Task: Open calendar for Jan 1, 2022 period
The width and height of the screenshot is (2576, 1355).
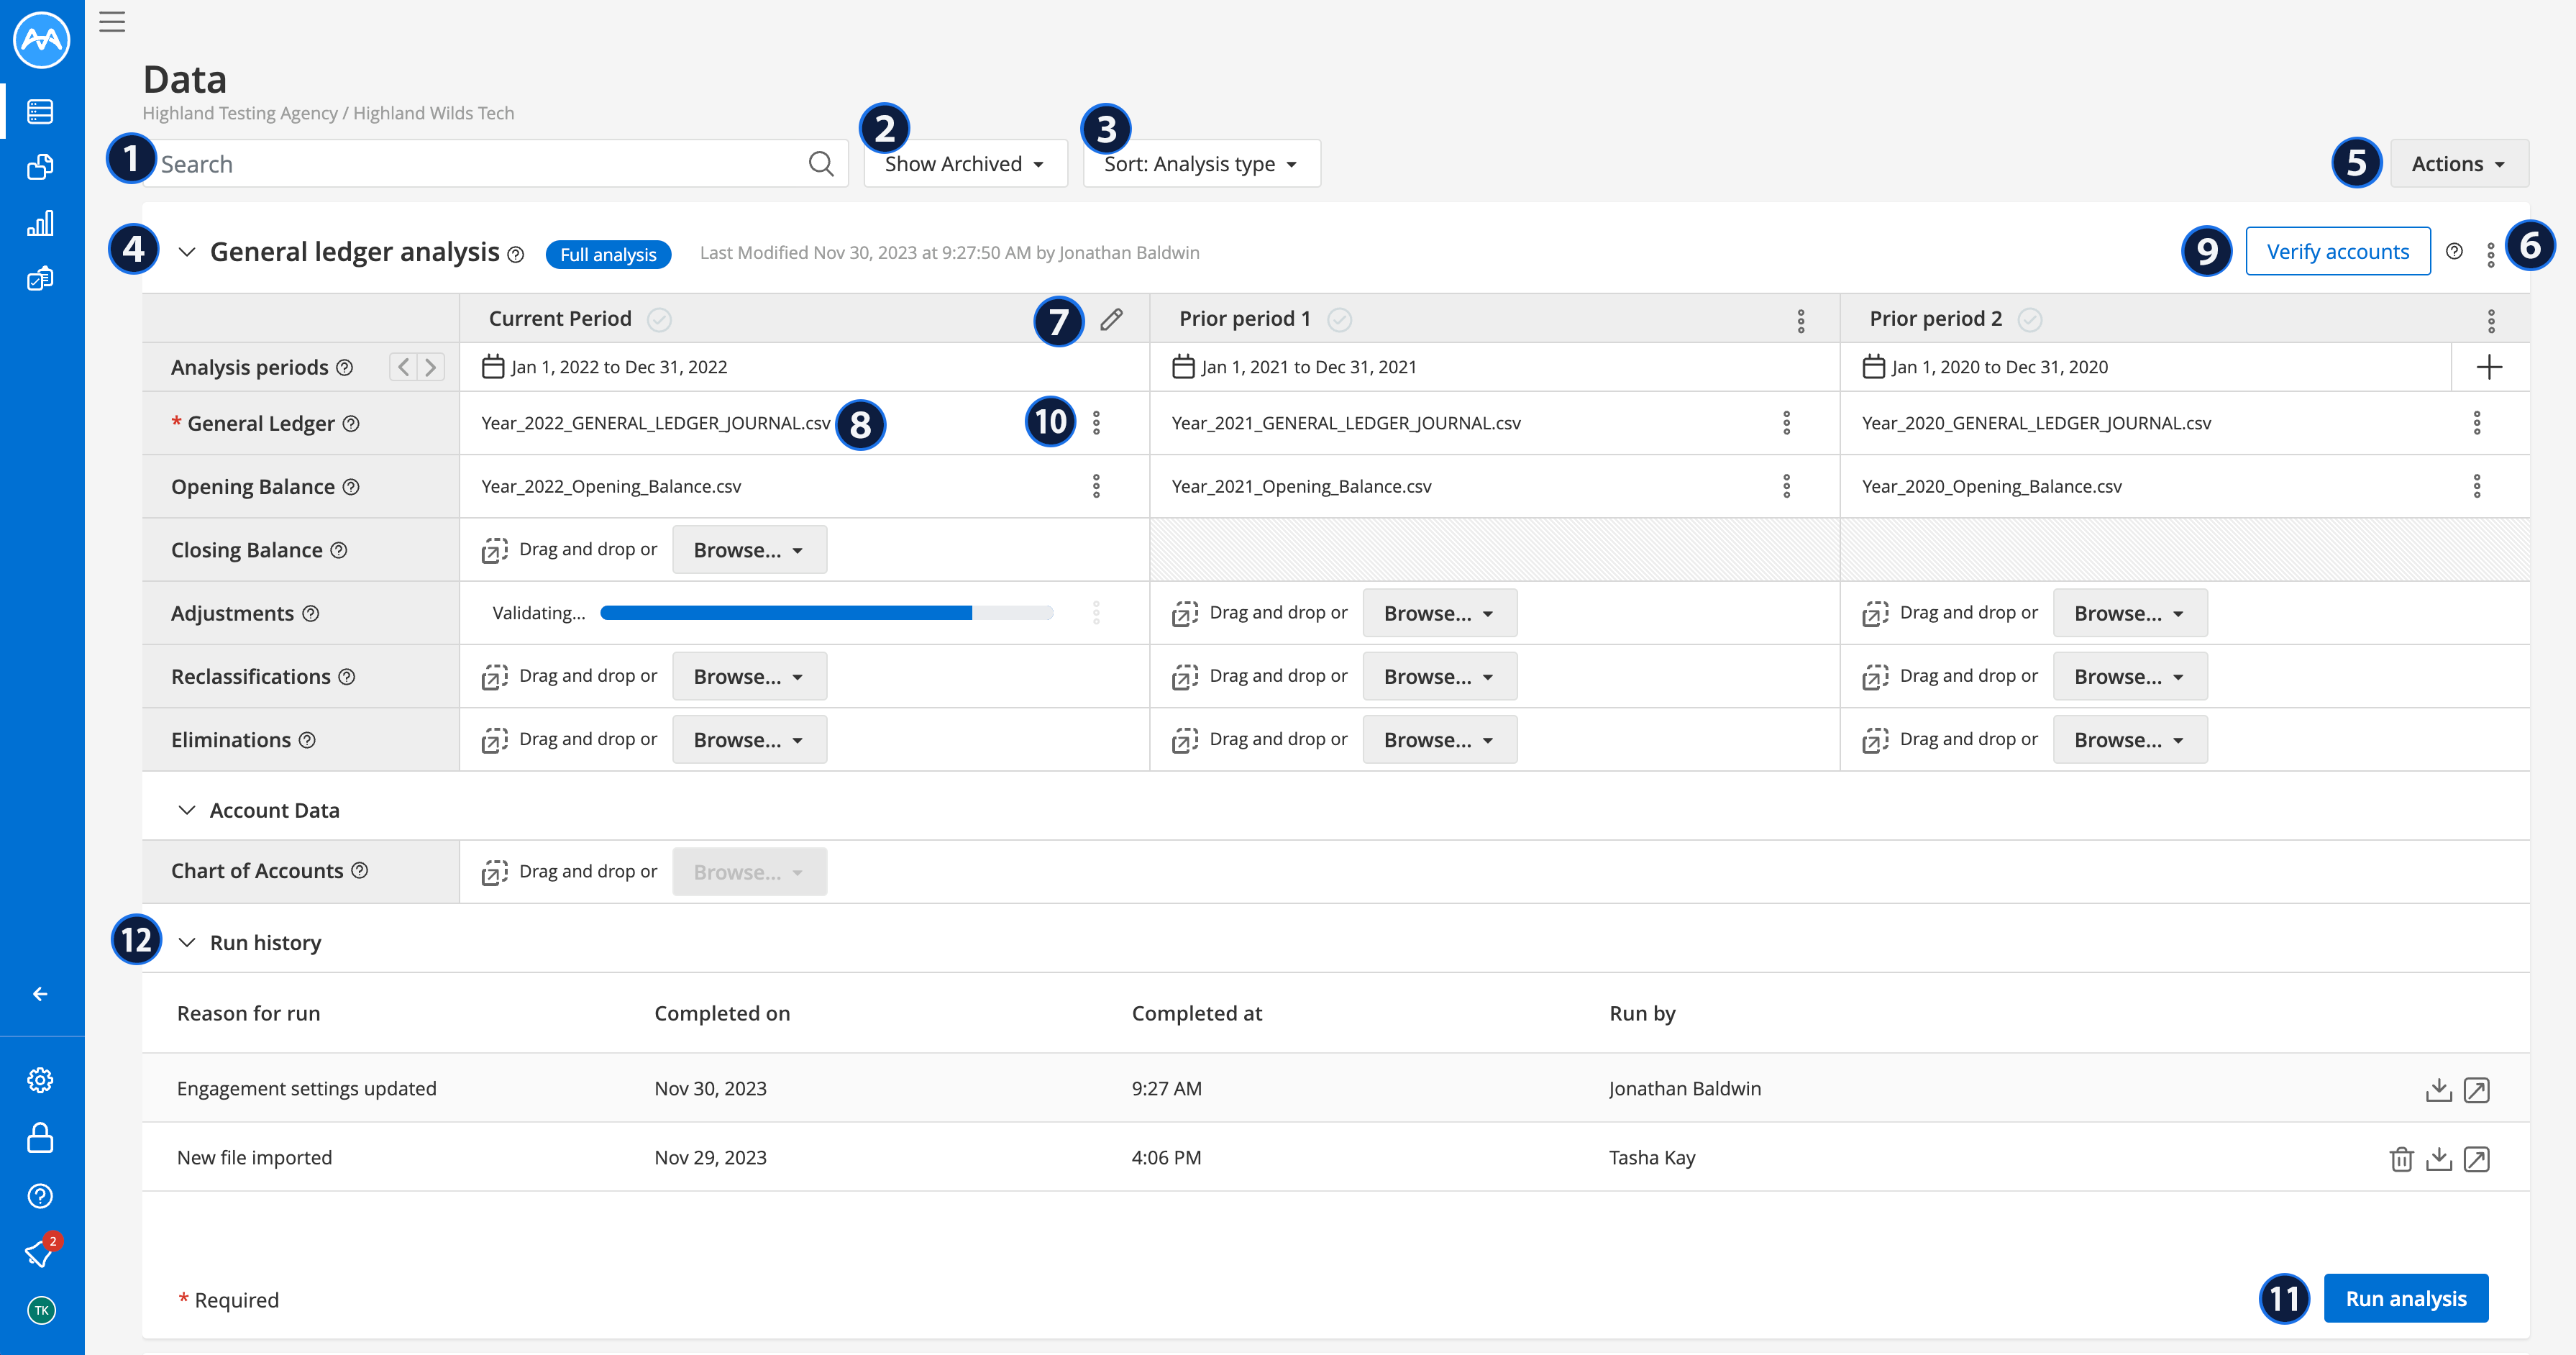Action: coord(492,366)
